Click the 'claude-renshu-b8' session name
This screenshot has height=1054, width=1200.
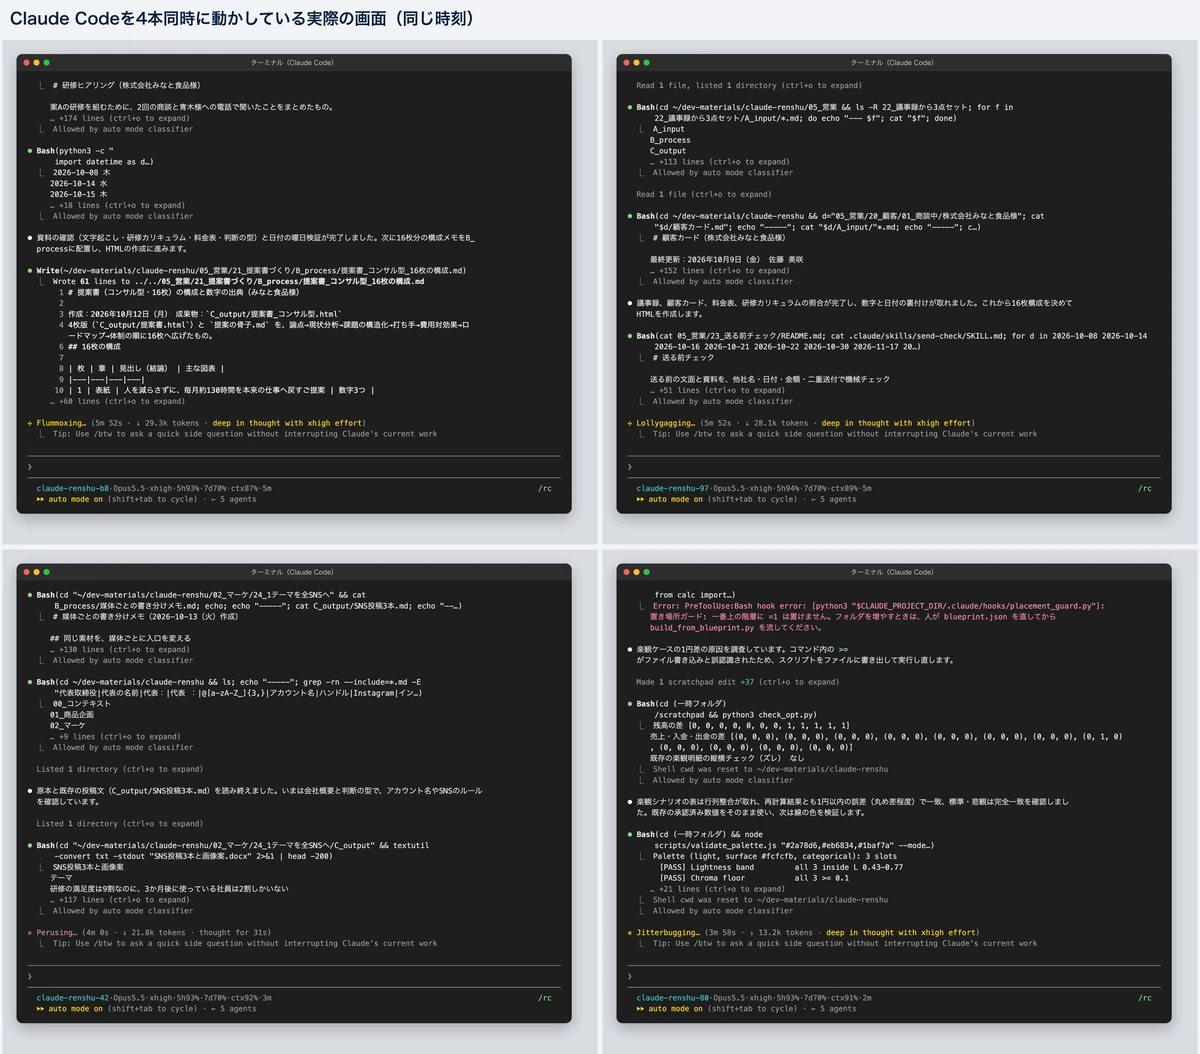(x=73, y=488)
